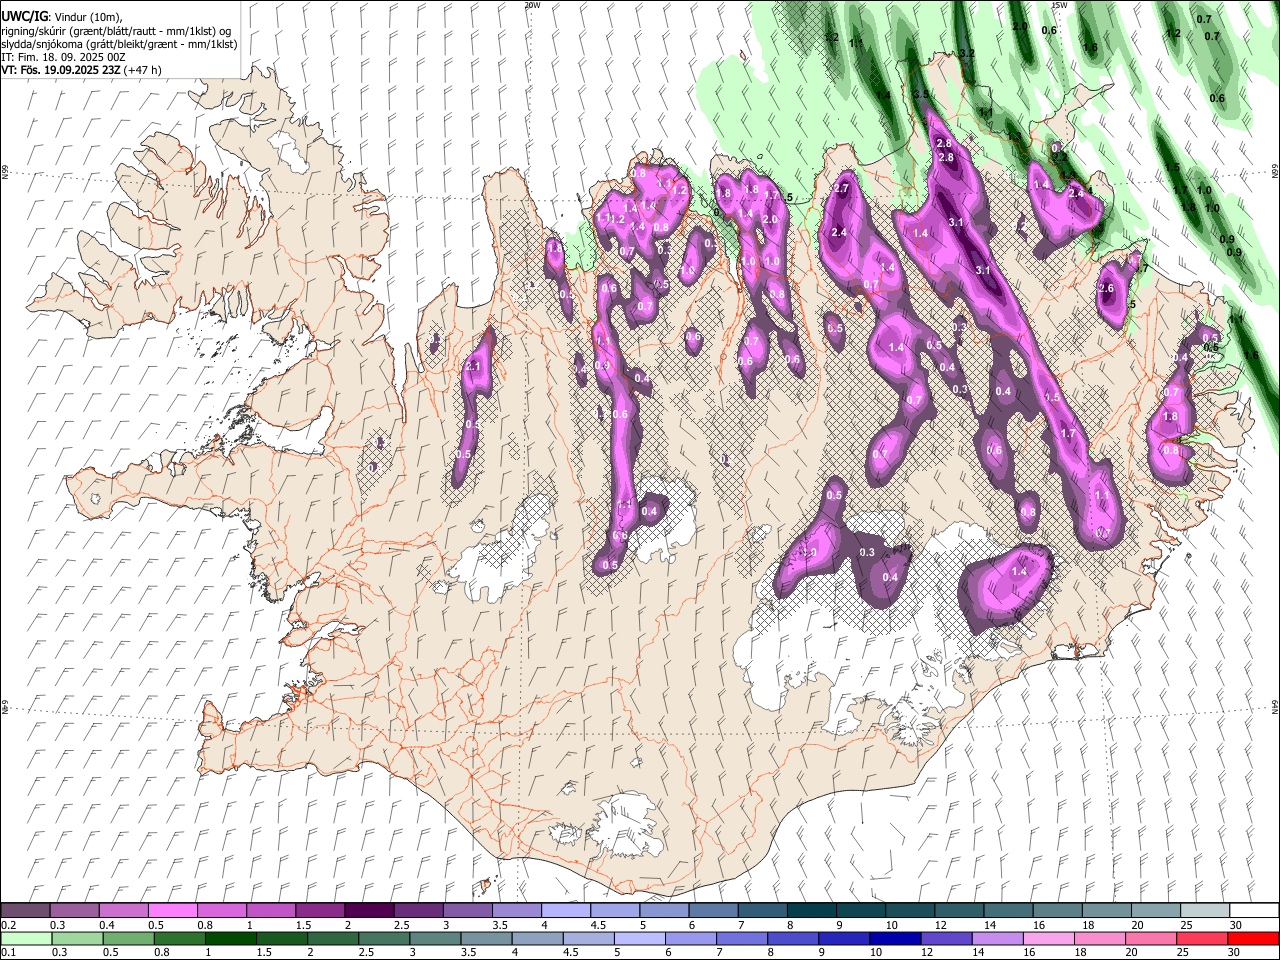Click the '2.6' precipitation value on the map
The height and width of the screenshot is (960, 1280).
point(1106,289)
